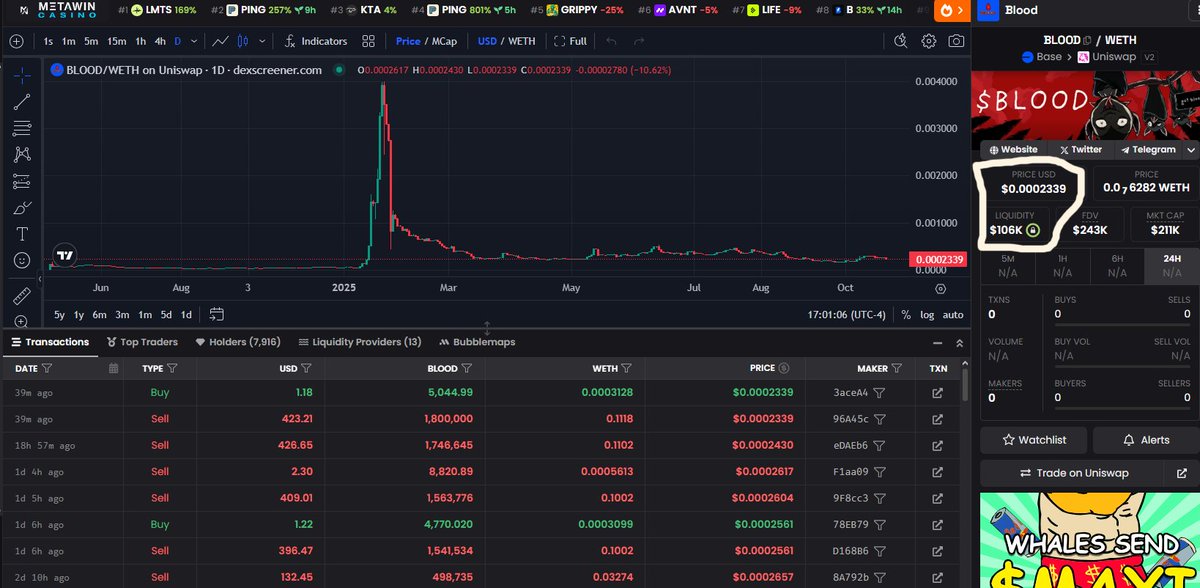Open the chart style dropdown arrow
Screen dimensions: 1200x588
pyautogui.click(x=263, y=41)
